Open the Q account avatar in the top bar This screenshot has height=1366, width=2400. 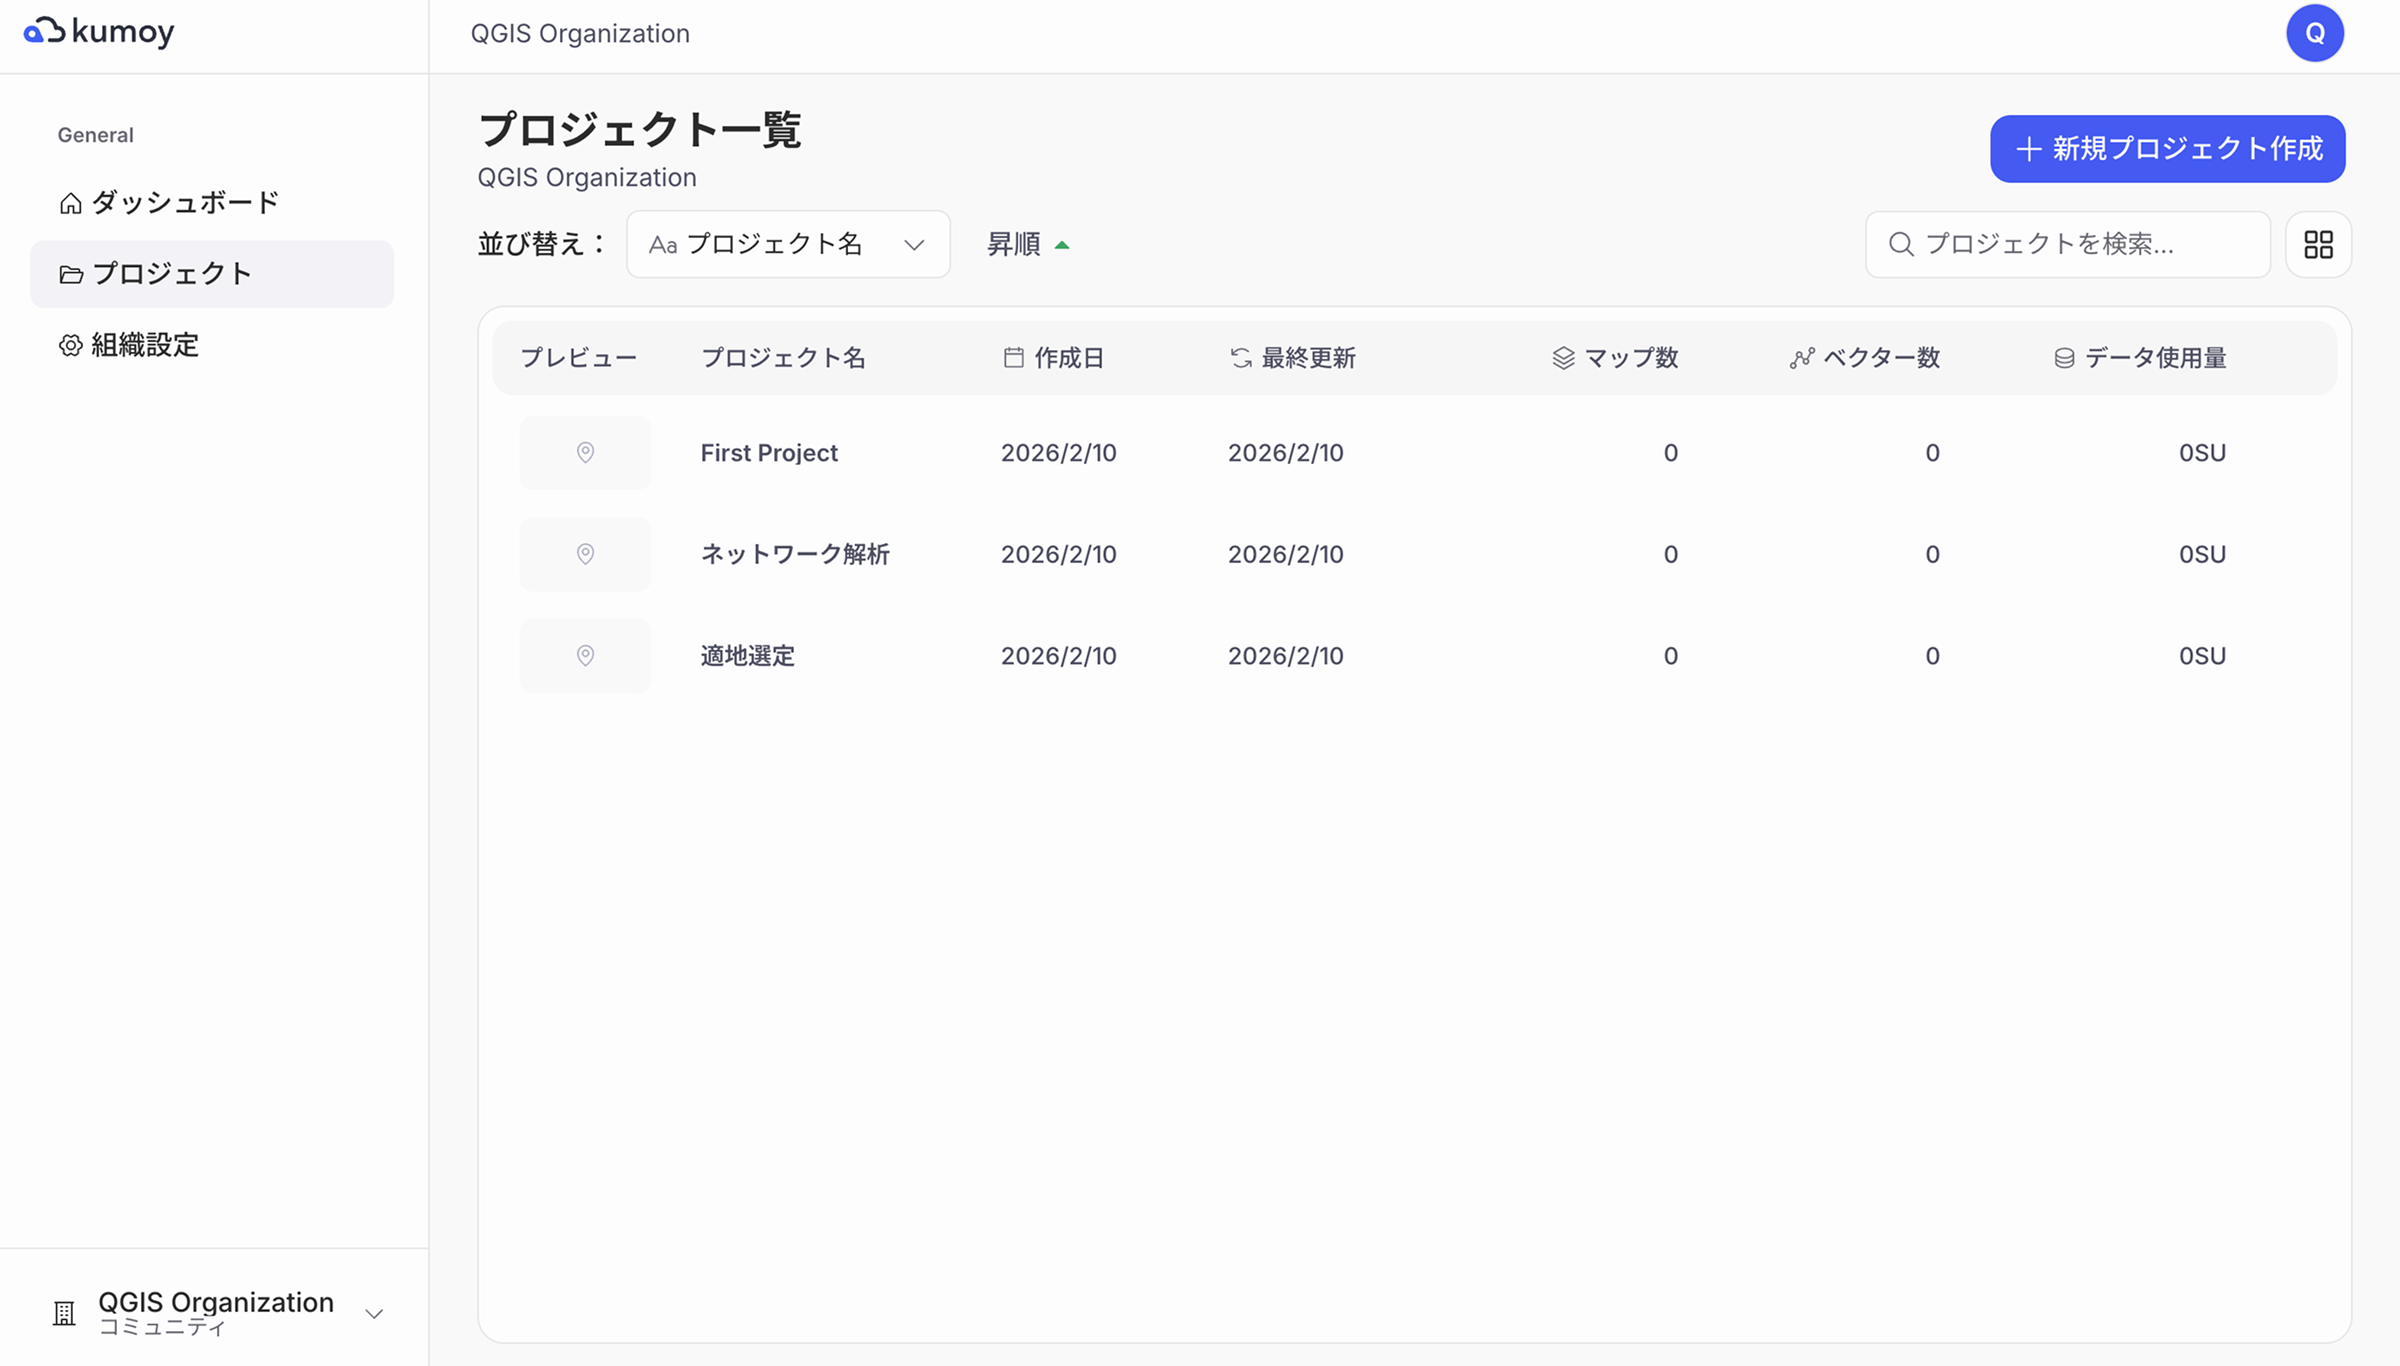2315,33
